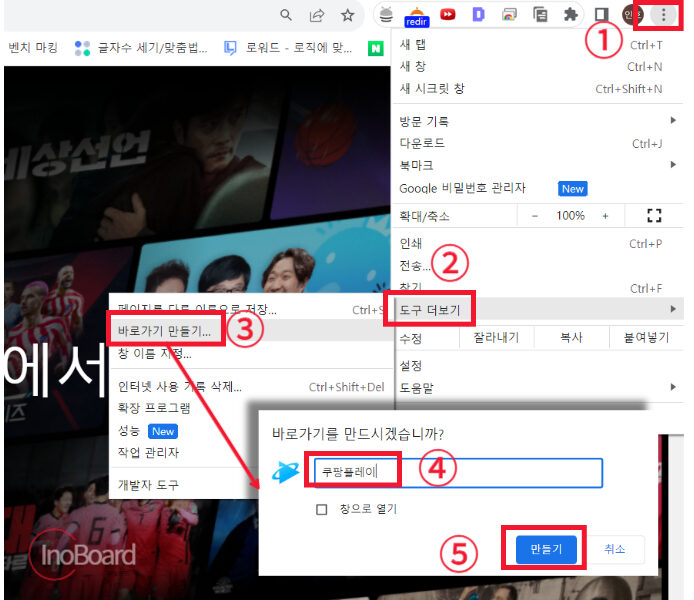
Task: Click the magnifier search icon in address bar
Action: pos(286,15)
